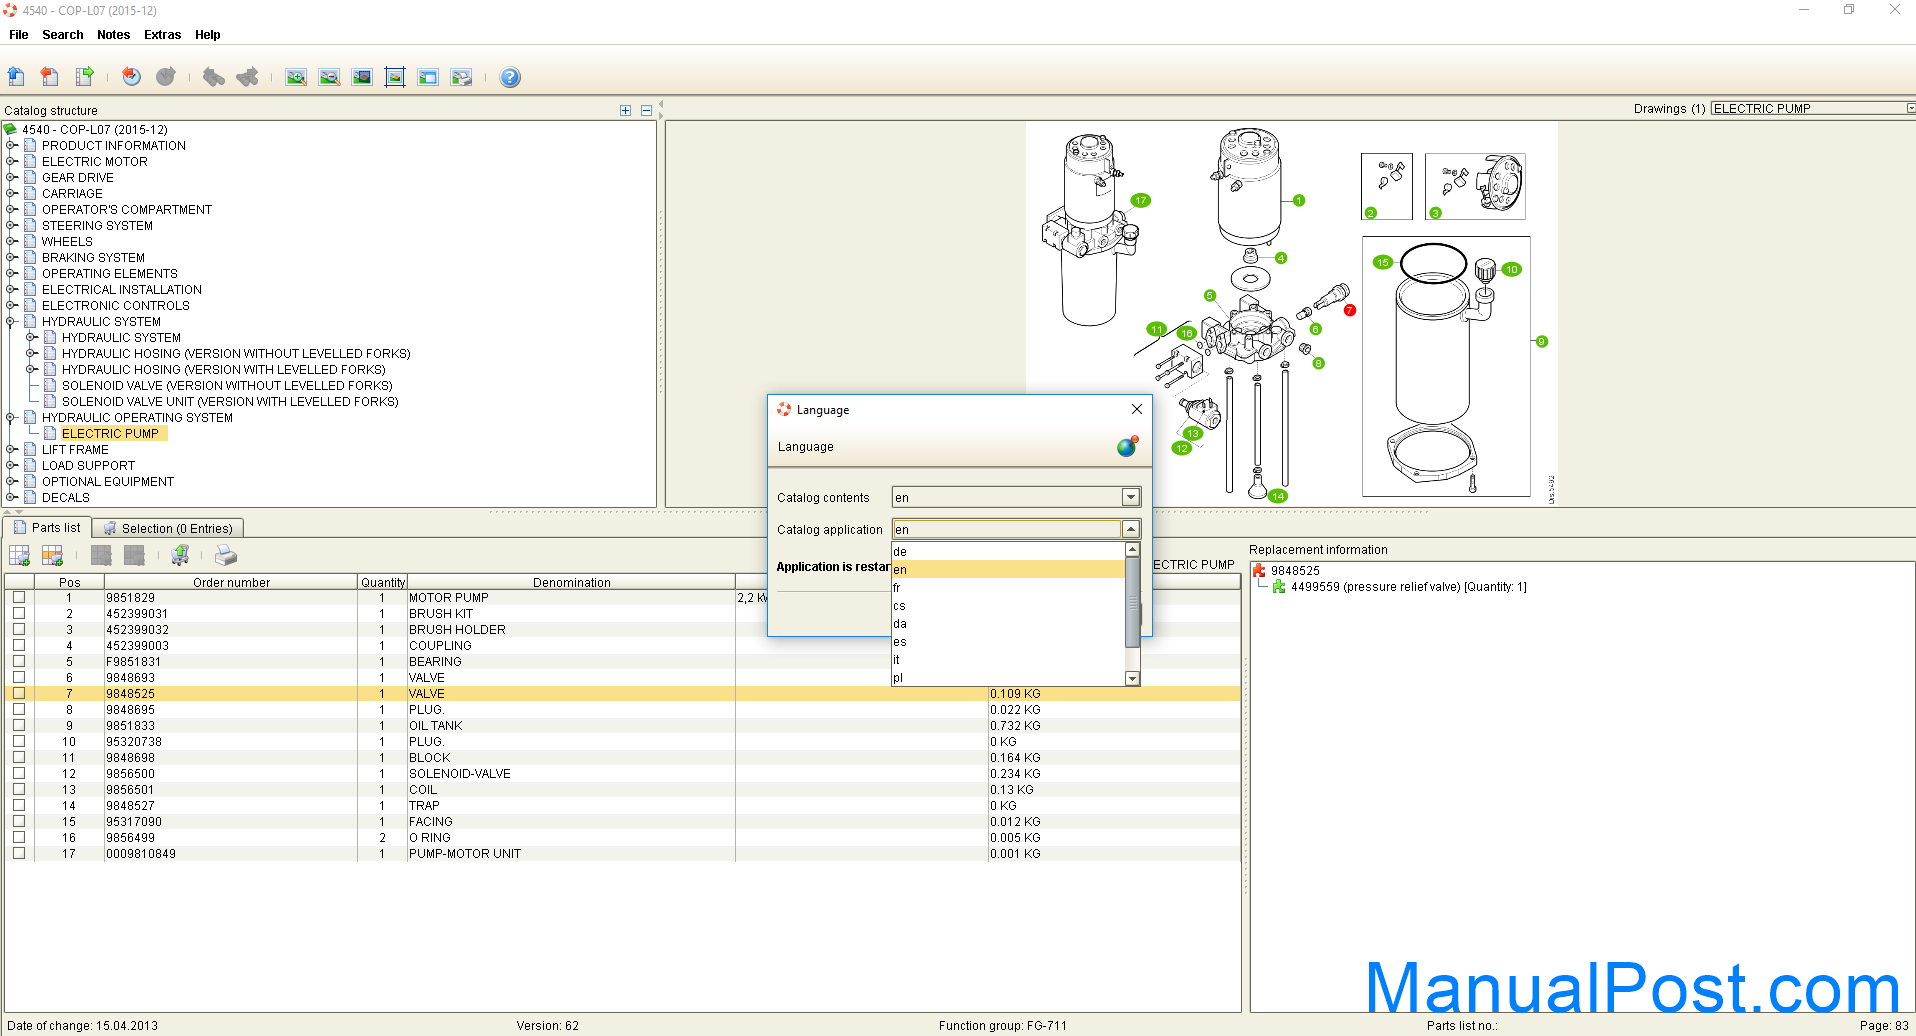Click the greyed second grid parts-list icon
The width and height of the screenshot is (1916, 1036).
[x=134, y=555]
